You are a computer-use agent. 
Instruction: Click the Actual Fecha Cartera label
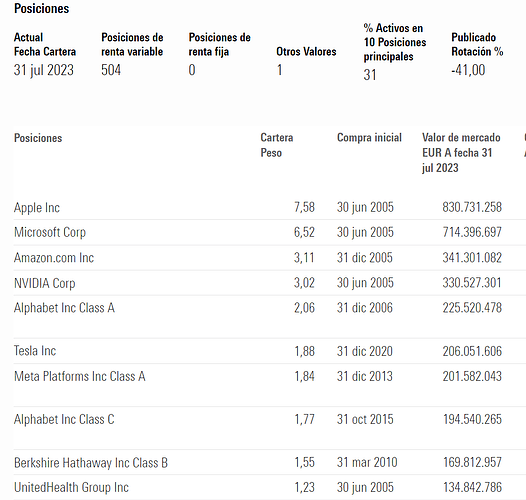click(45, 44)
